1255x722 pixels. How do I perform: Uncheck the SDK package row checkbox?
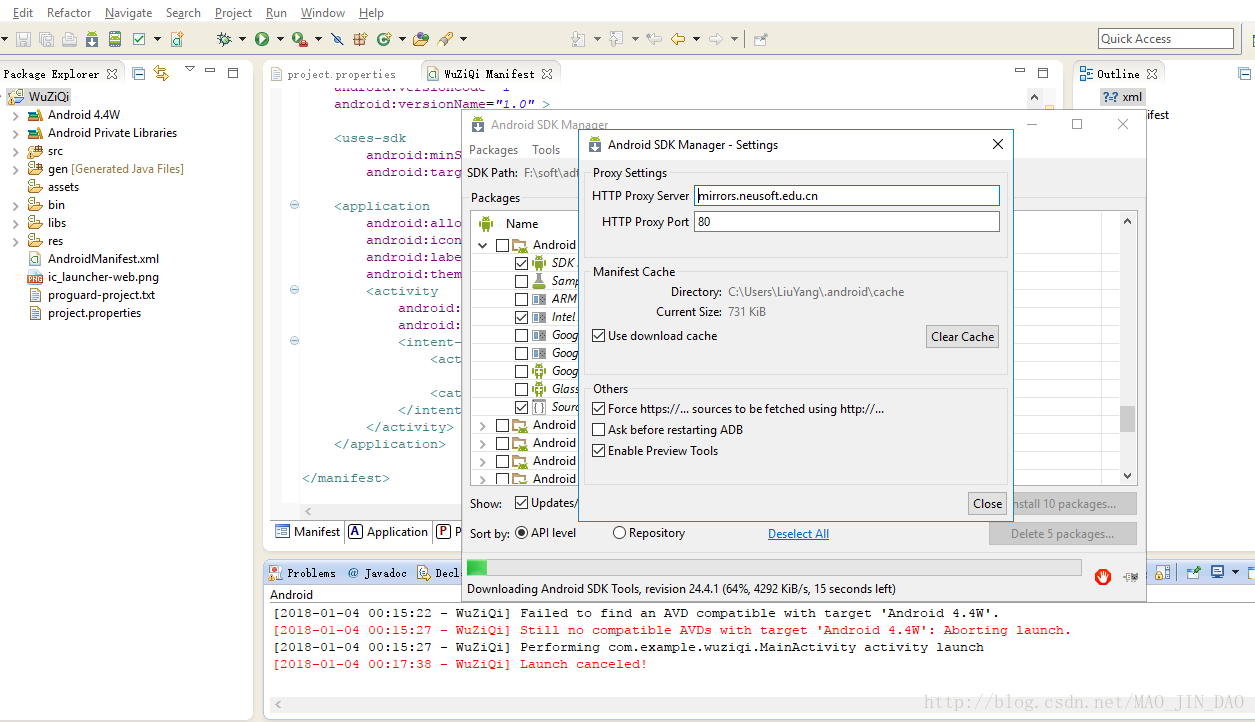[x=521, y=263]
